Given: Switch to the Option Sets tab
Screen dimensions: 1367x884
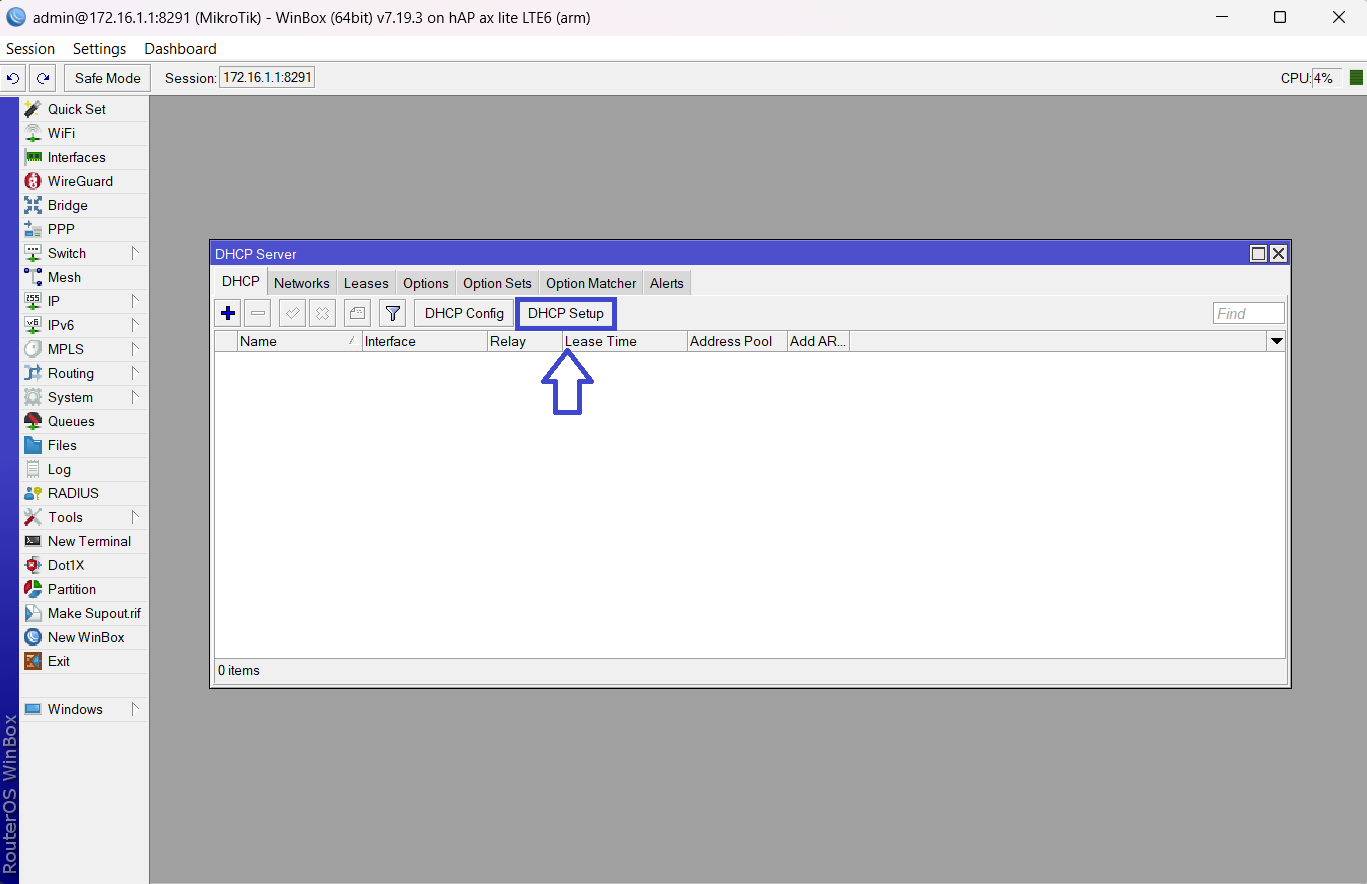Looking at the screenshot, I should coord(497,283).
